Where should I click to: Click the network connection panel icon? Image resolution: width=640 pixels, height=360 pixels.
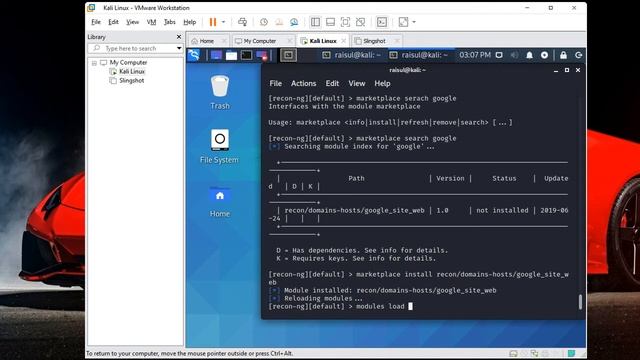499,55
